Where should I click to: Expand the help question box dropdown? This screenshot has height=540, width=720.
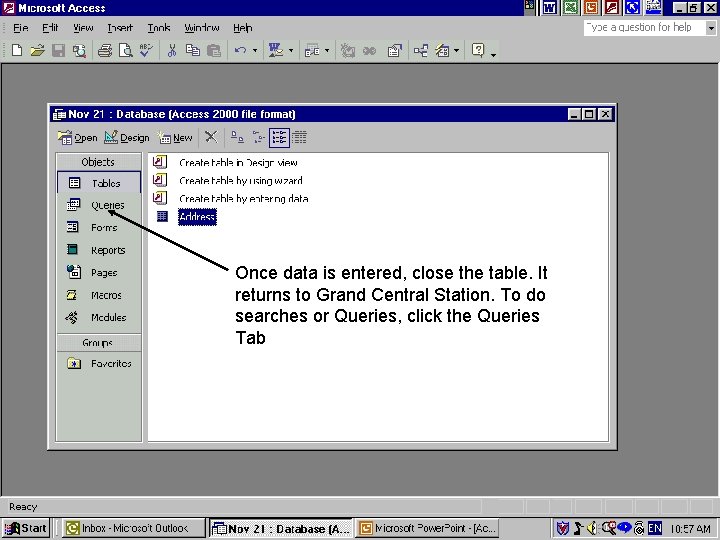tap(711, 28)
